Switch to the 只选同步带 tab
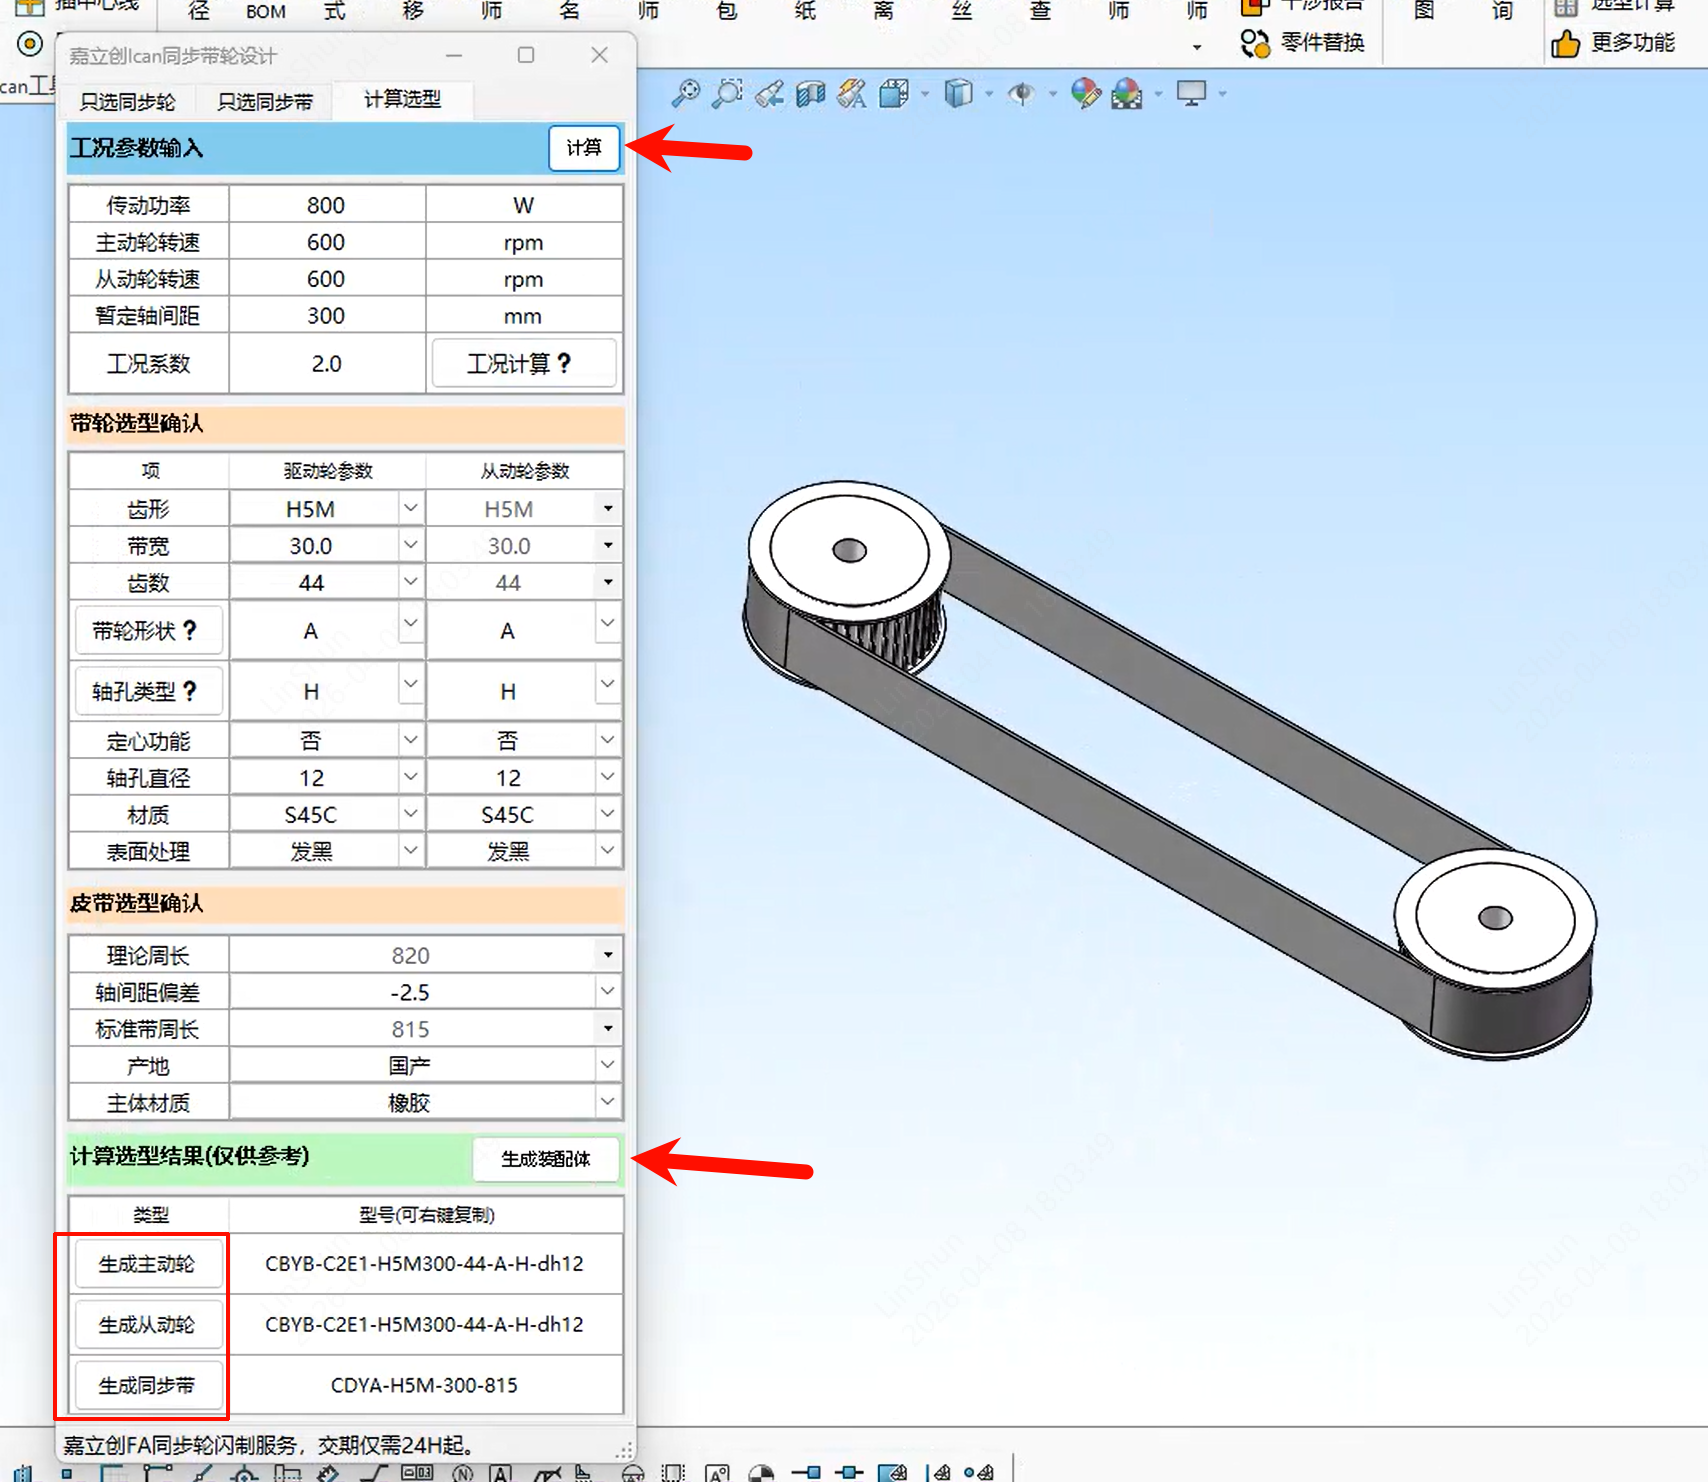Image resolution: width=1708 pixels, height=1482 pixels. click(265, 102)
